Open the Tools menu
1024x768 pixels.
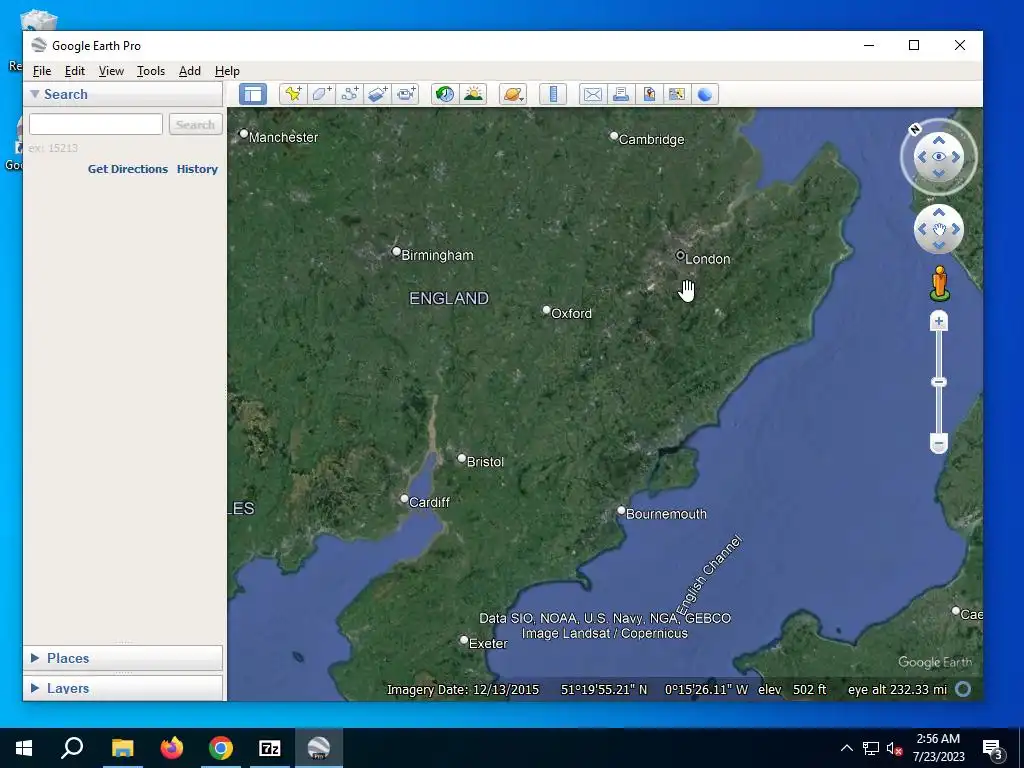[x=151, y=71]
